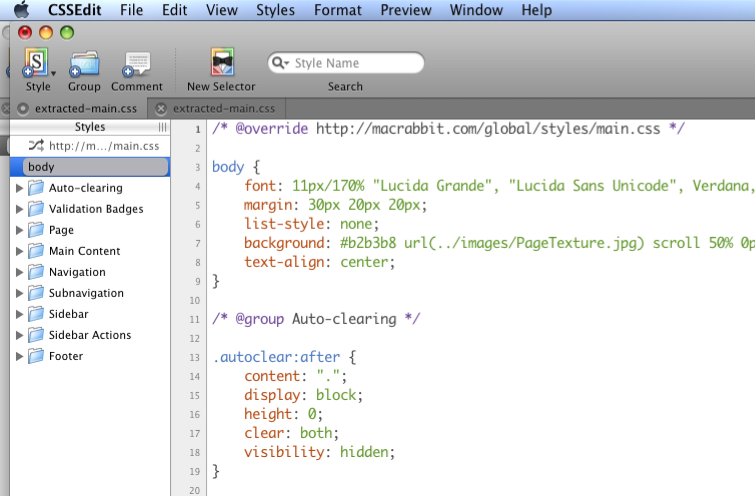Open the Styles menu

274,11
